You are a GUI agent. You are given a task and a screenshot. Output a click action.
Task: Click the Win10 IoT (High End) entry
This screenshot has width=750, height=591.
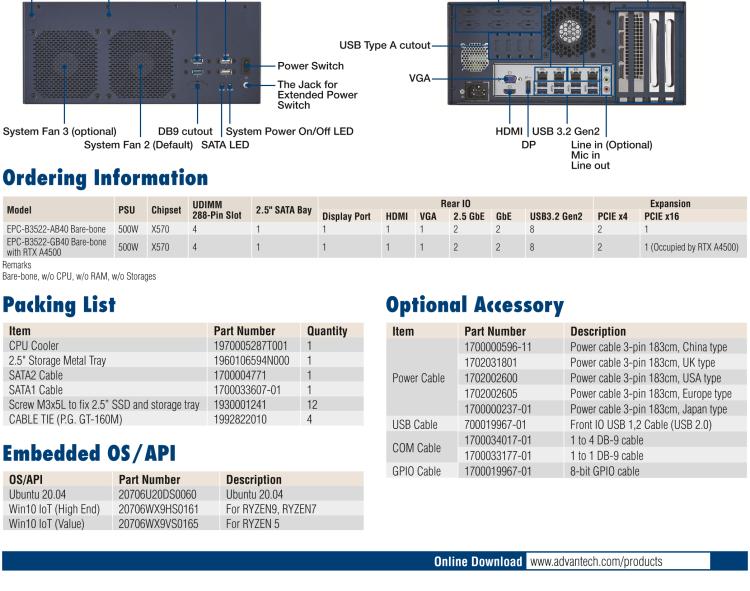point(54,508)
